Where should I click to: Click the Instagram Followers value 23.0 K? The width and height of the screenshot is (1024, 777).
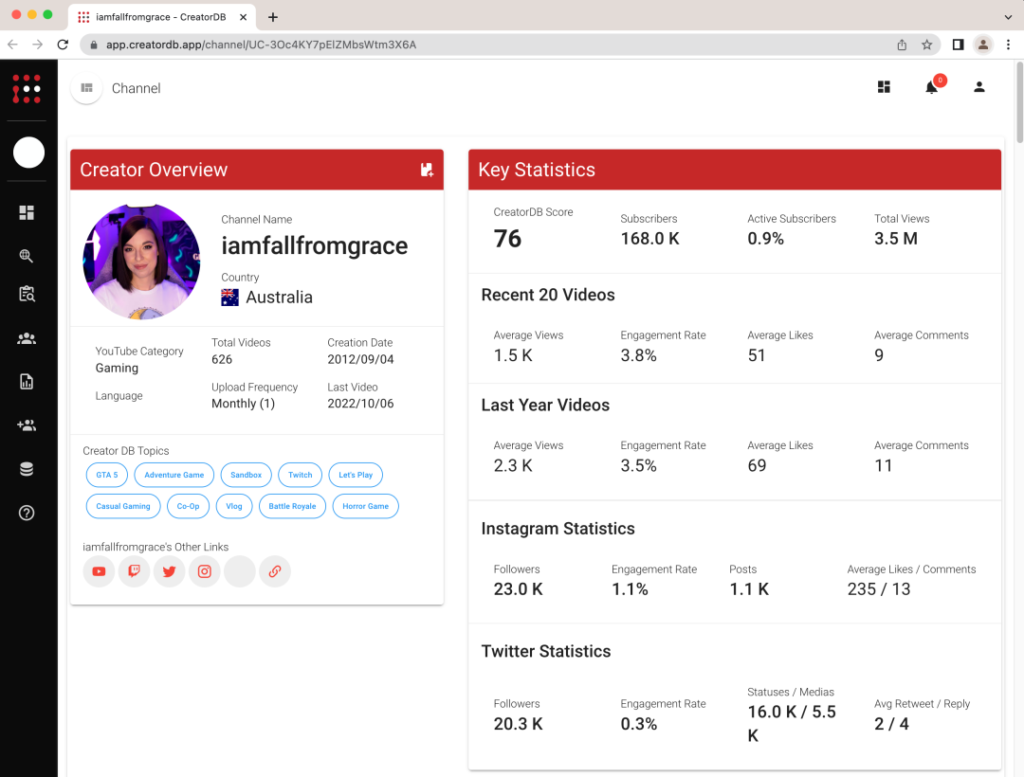[519, 589]
